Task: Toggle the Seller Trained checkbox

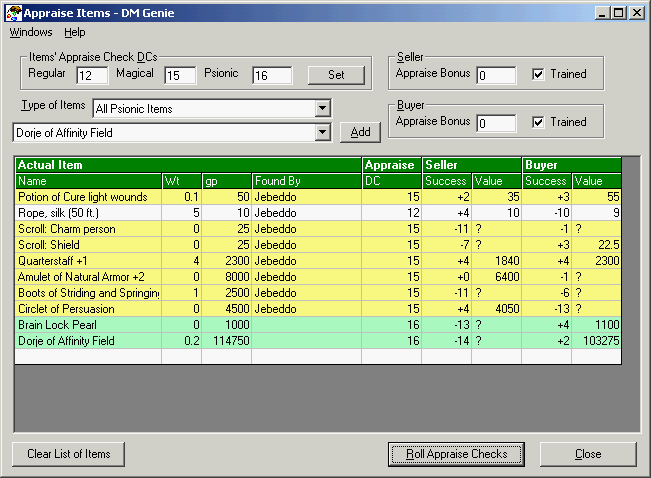Action: coord(538,74)
